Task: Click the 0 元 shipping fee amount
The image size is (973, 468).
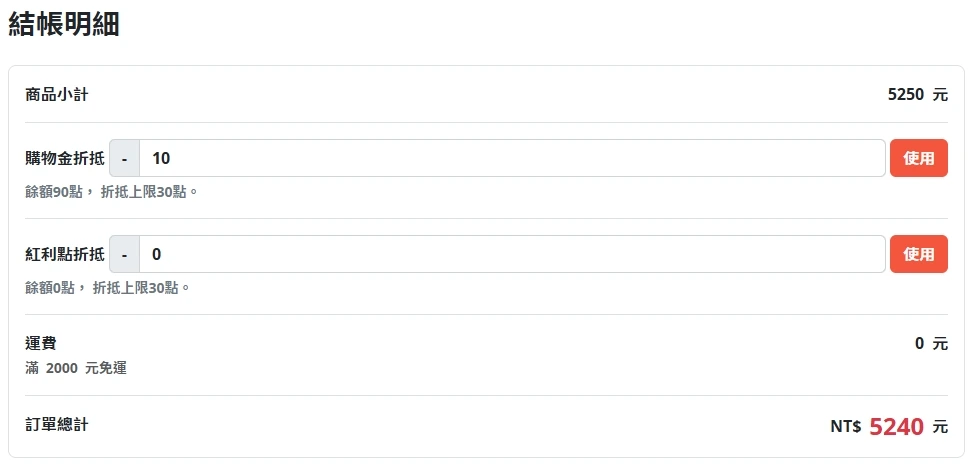Action: pos(930,343)
